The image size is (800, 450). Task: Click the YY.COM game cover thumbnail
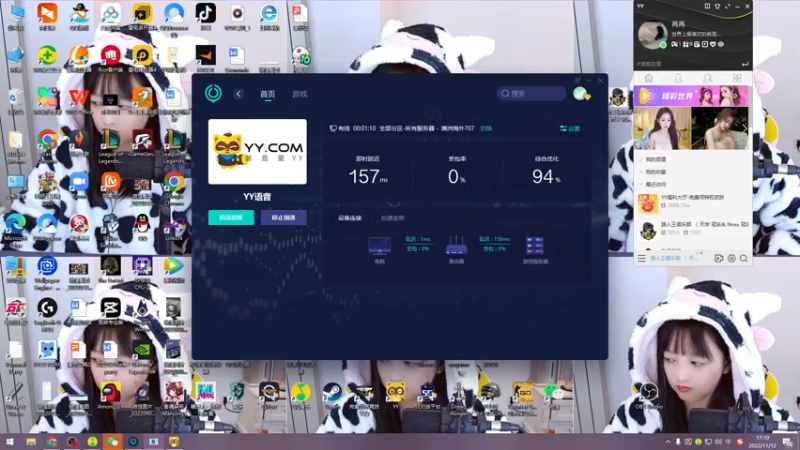point(257,152)
